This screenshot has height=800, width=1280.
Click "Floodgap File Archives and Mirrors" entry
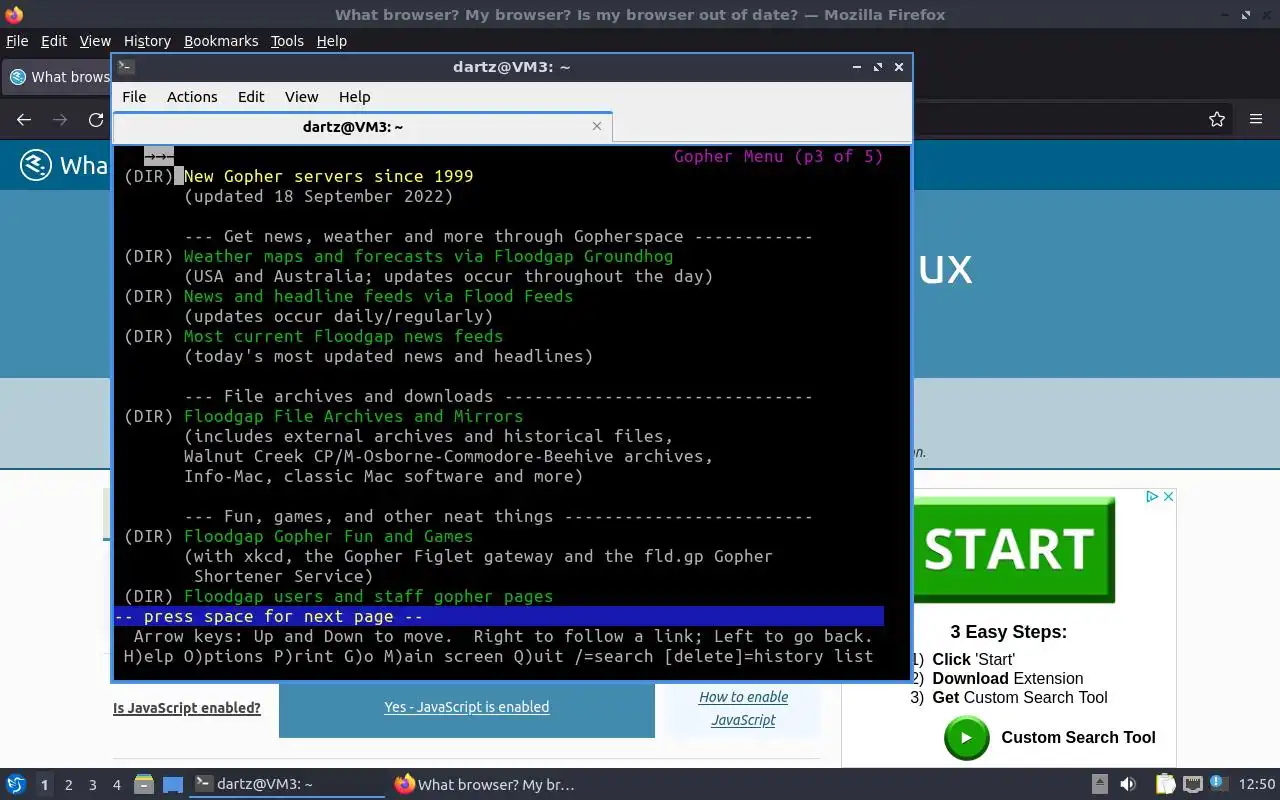coord(353,416)
